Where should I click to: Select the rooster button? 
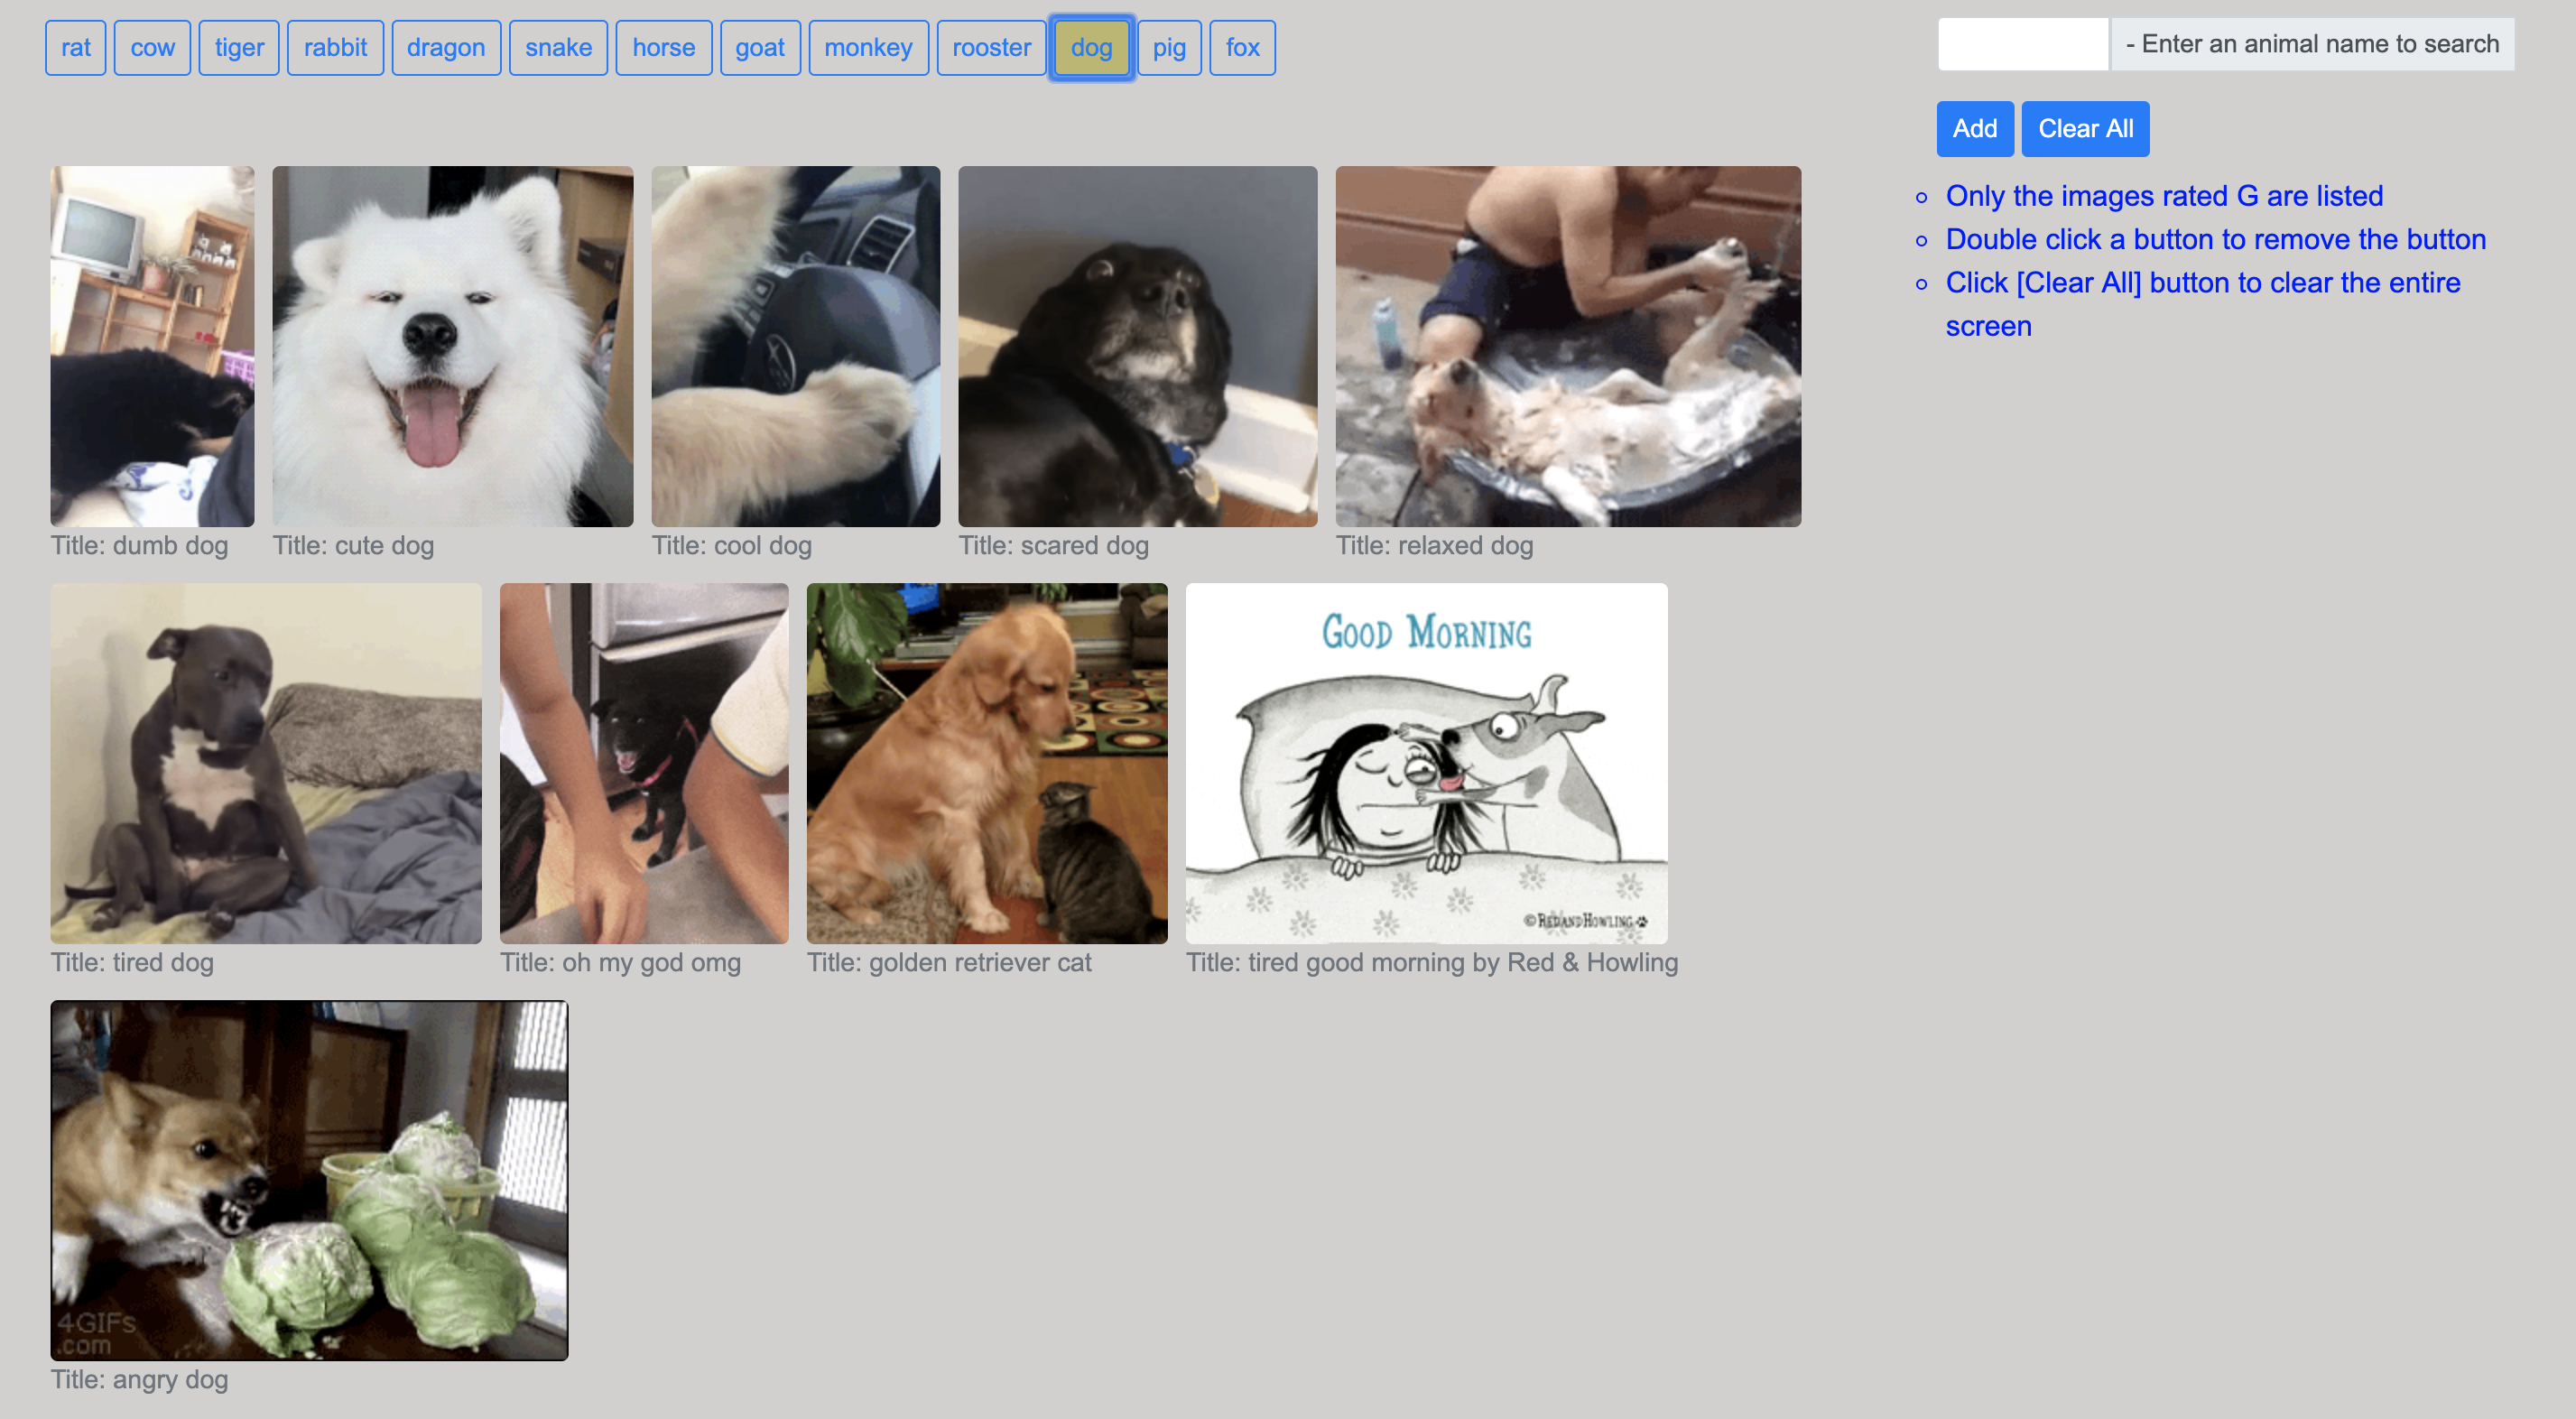coord(990,47)
